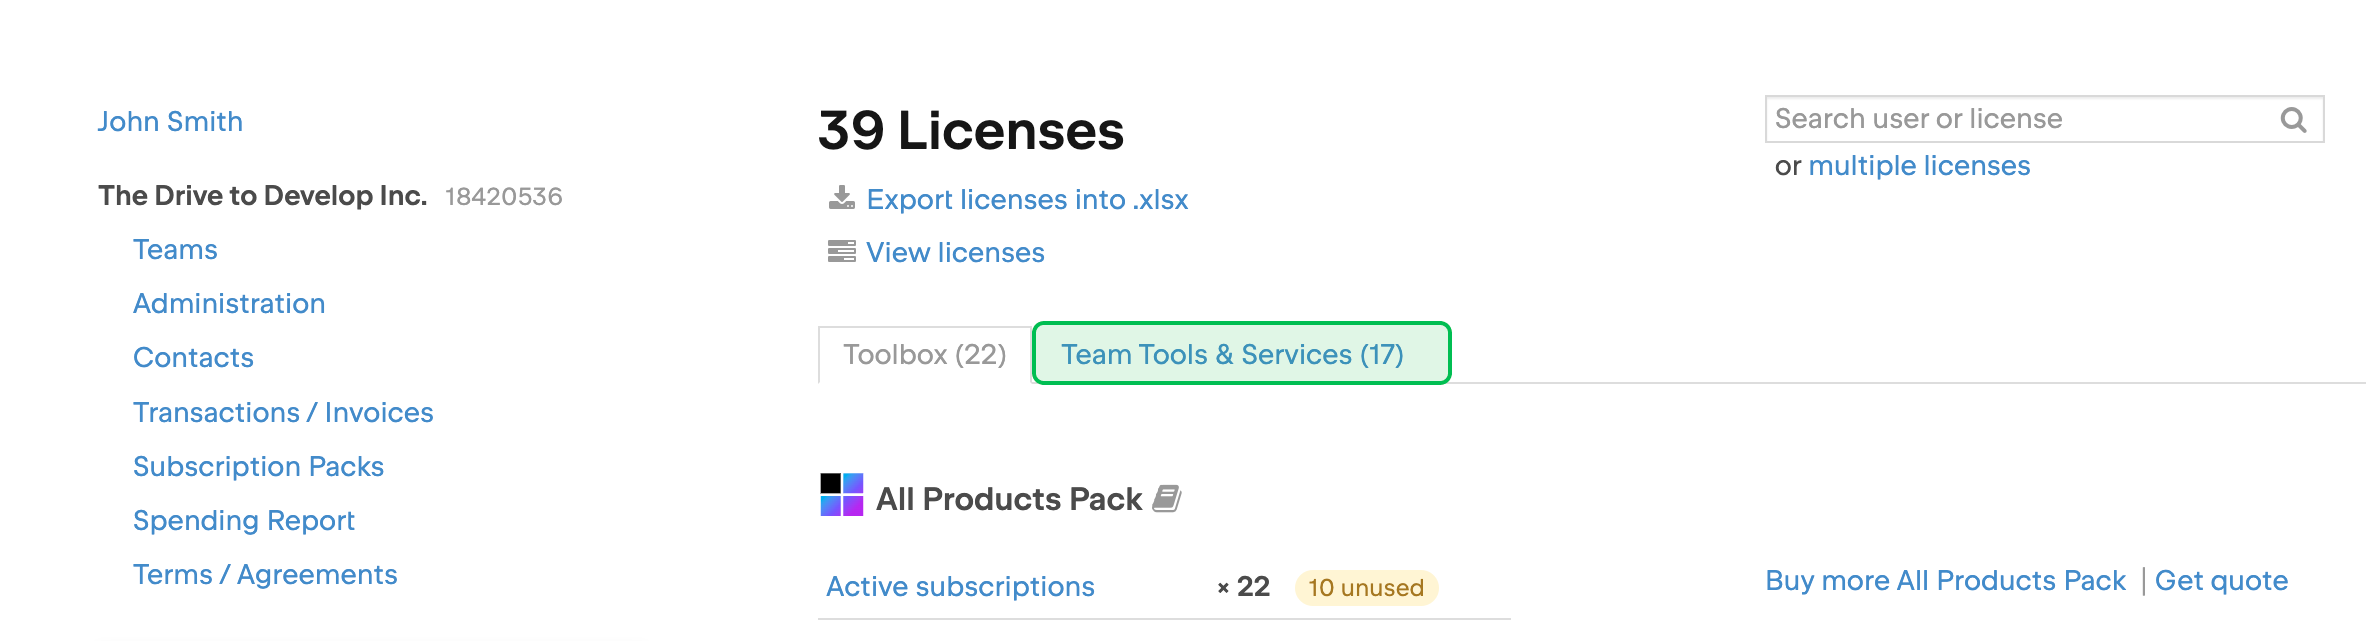Viewport: 2366px width, 641px height.
Task: Open the Contacts page
Action: (193, 357)
